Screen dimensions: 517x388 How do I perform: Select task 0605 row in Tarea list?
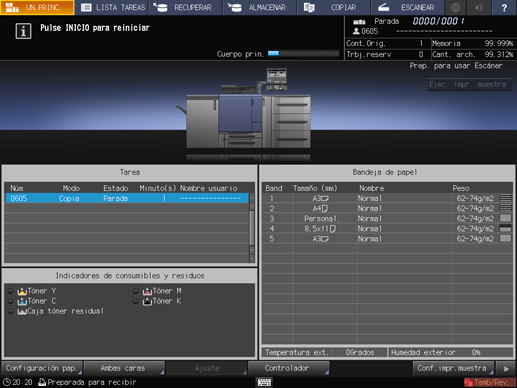click(127, 198)
